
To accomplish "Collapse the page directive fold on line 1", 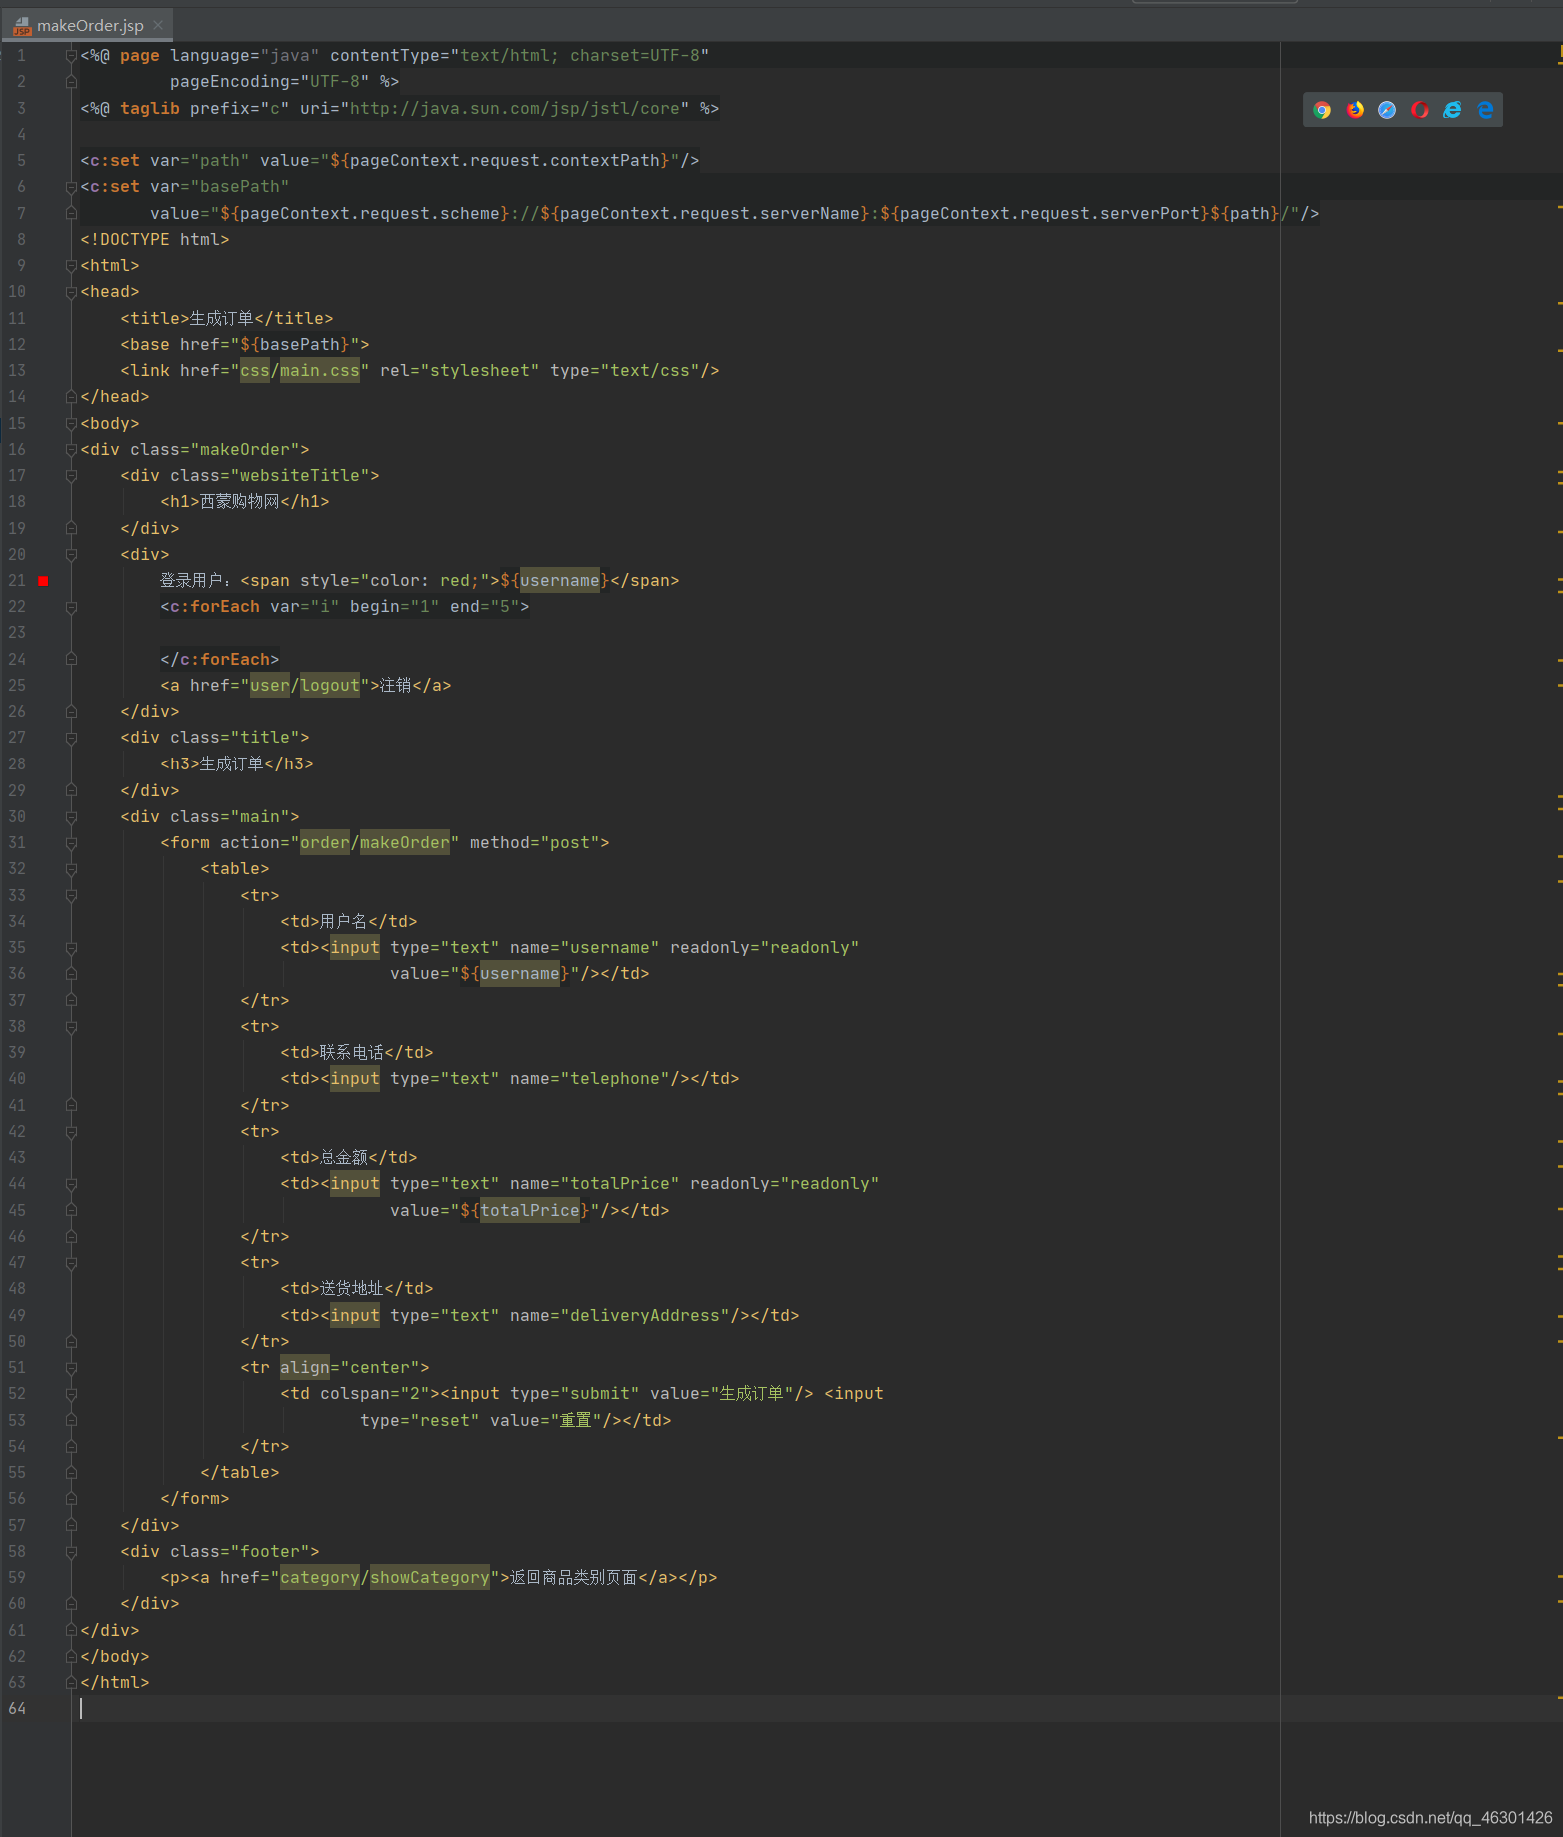I will [x=71, y=56].
